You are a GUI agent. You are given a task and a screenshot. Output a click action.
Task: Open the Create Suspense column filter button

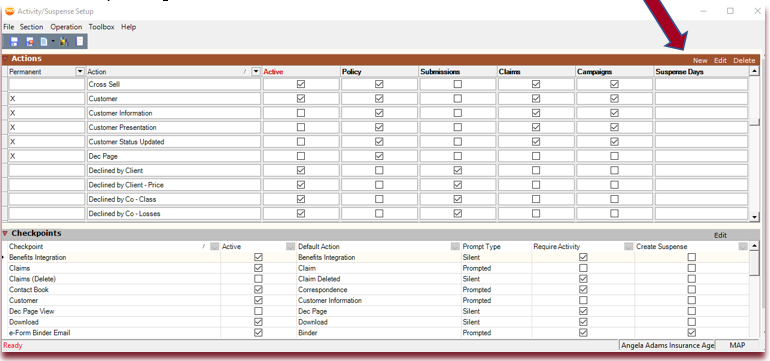click(743, 247)
